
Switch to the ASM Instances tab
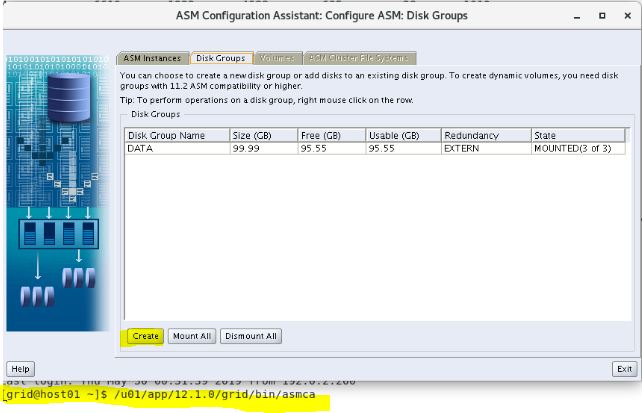[150, 58]
